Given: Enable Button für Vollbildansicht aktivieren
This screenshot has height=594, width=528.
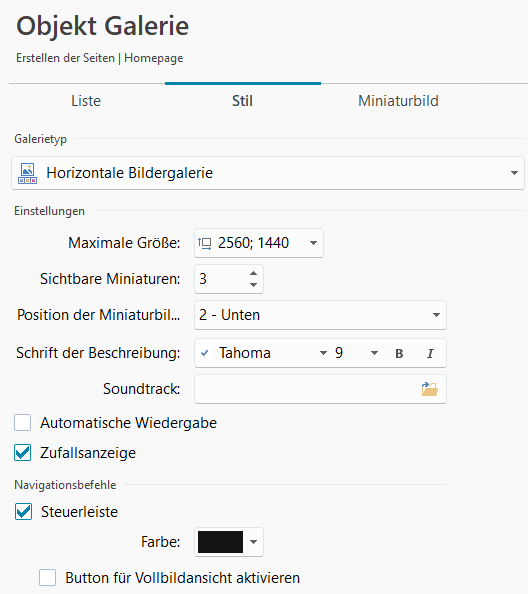Looking at the screenshot, I should [47, 578].
